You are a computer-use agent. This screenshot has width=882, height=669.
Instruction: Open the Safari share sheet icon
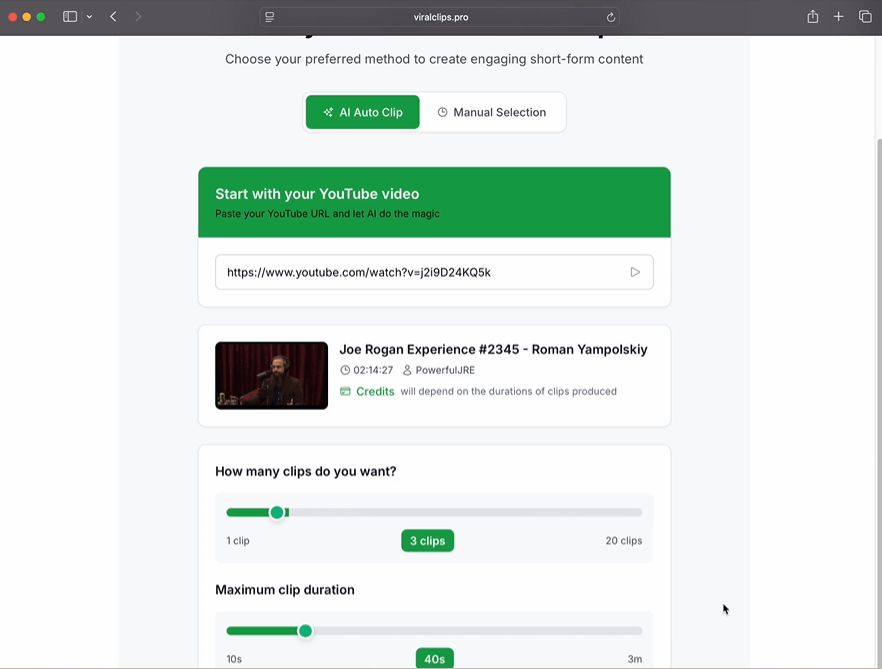point(812,16)
